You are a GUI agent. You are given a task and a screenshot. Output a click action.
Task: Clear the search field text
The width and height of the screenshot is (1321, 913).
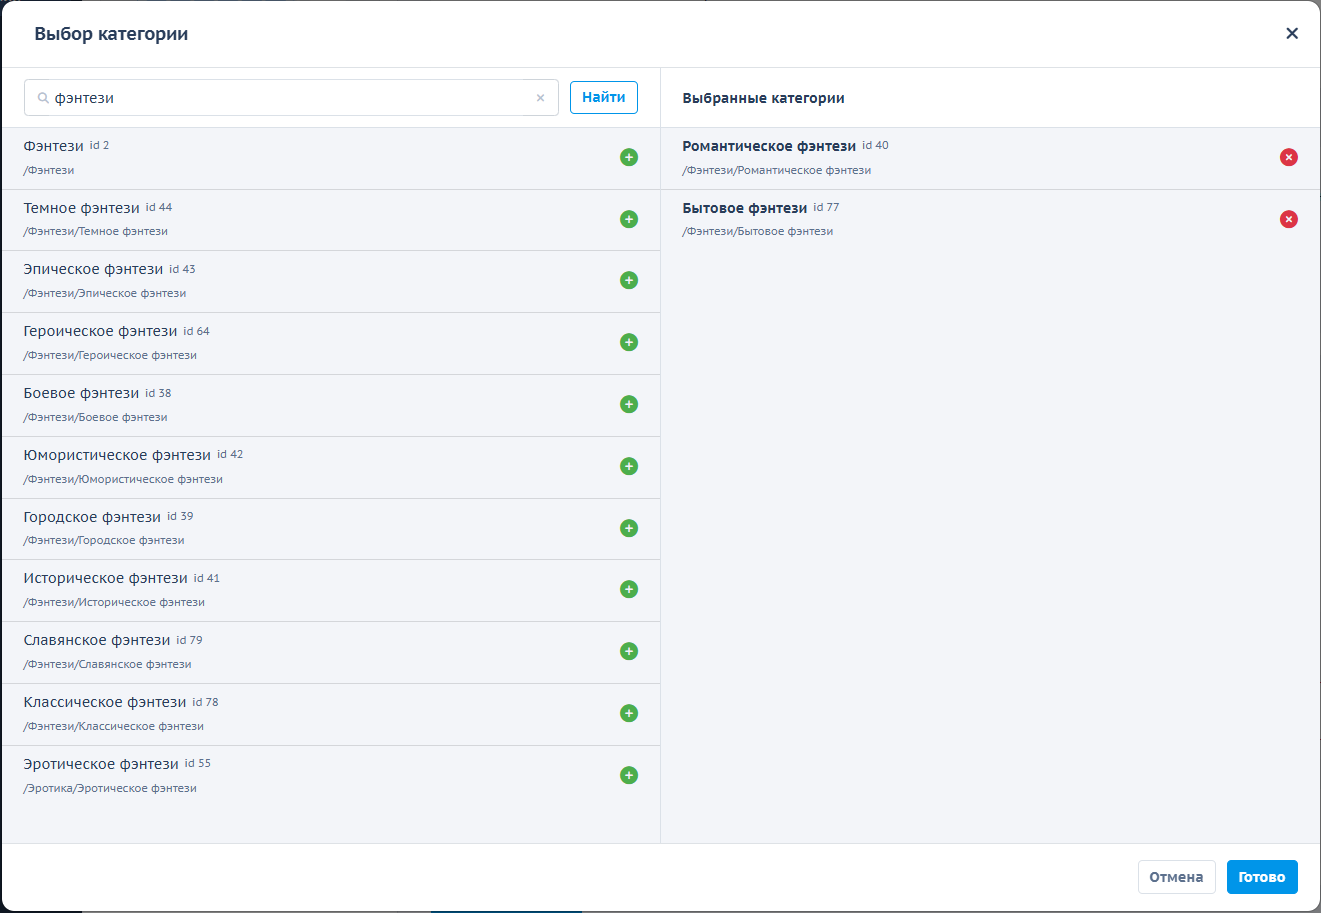click(540, 98)
